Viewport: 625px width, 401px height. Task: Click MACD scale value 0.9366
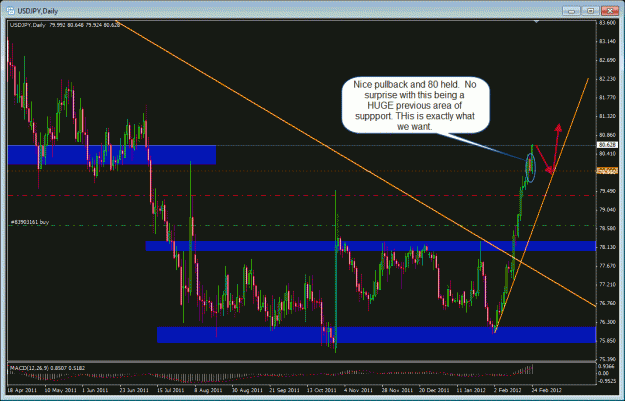[606, 366]
